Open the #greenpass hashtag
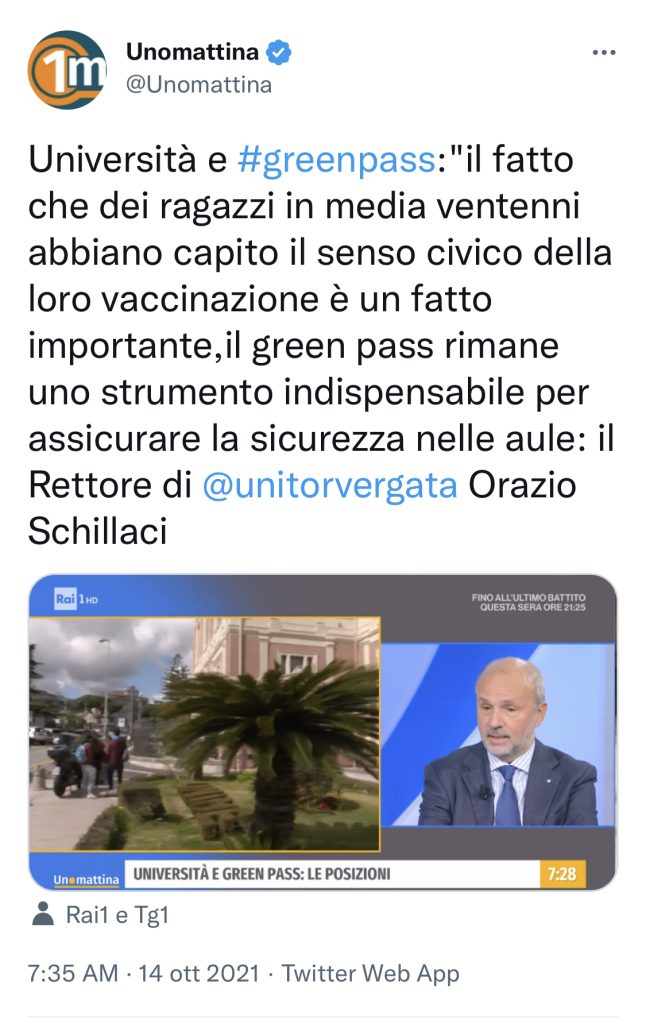The width and height of the screenshot is (646, 1024). click(x=336, y=160)
